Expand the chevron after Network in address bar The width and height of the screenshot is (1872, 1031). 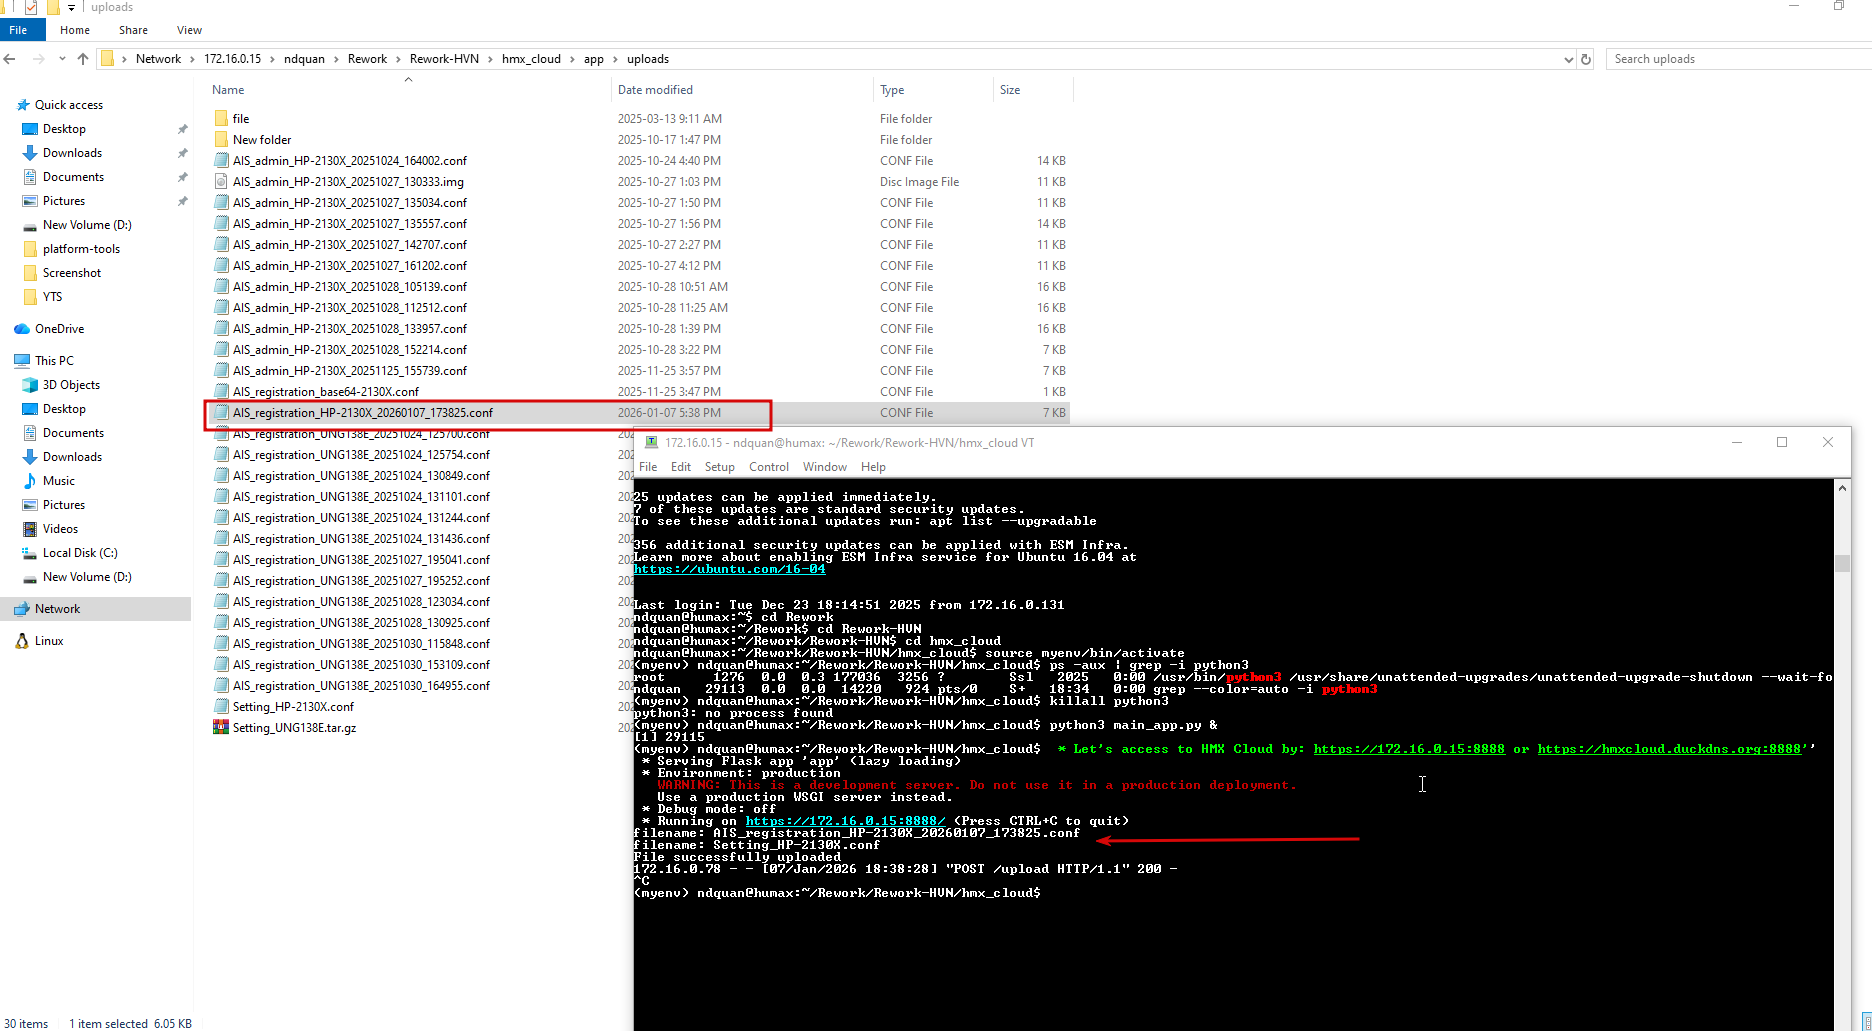(x=192, y=59)
